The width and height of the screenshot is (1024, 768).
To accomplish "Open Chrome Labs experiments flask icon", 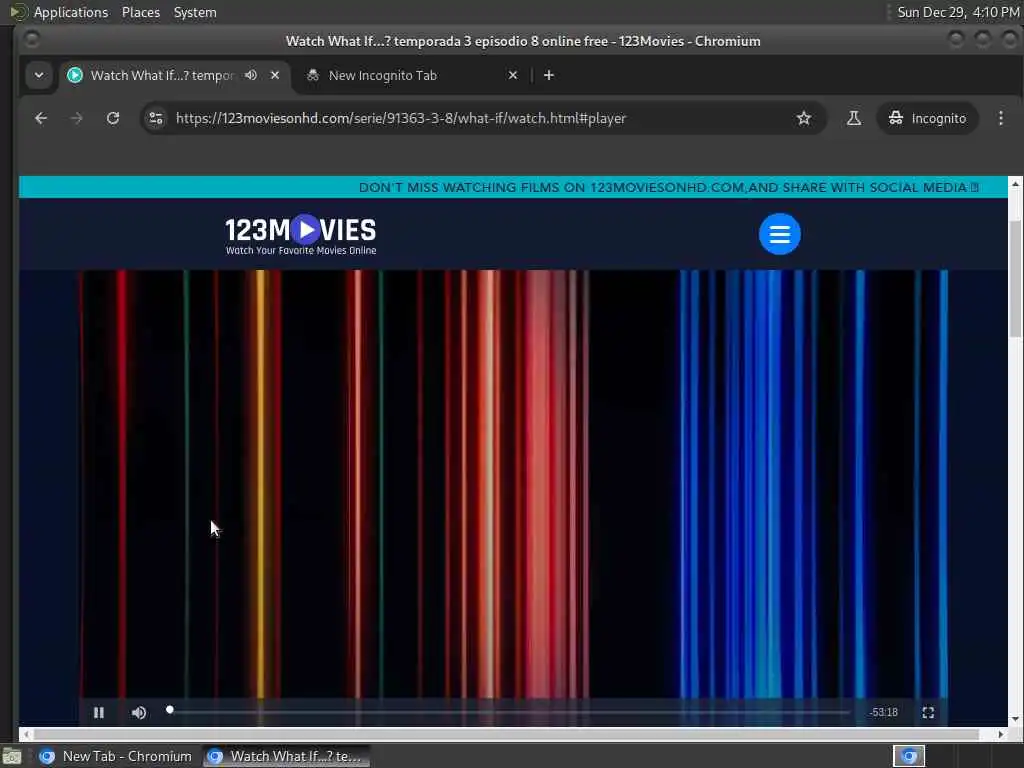I will 854,118.
